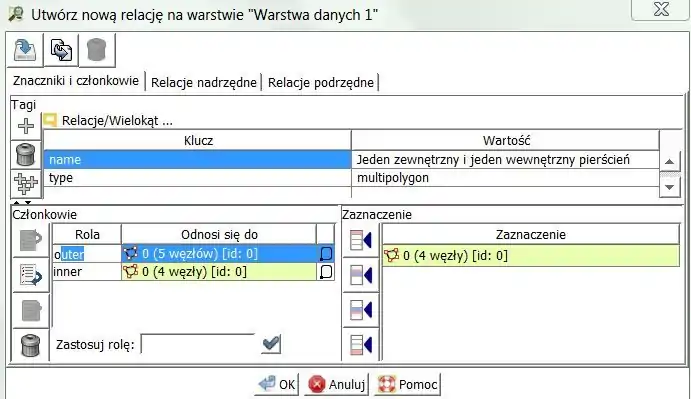Click the bottommost add-selection arrow icon
691x399 pixels.
click(x=361, y=345)
